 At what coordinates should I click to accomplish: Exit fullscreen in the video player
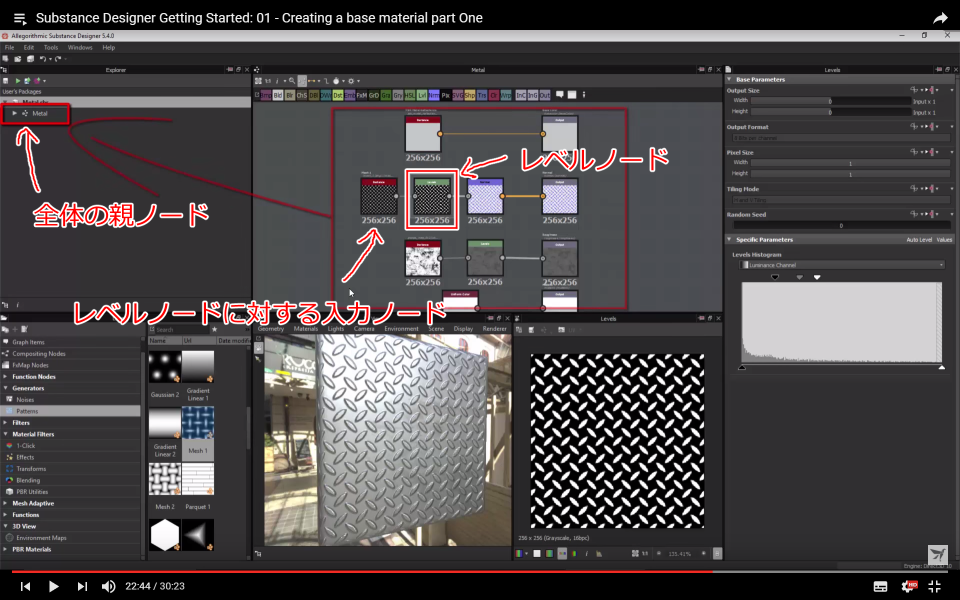(x=934, y=586)
